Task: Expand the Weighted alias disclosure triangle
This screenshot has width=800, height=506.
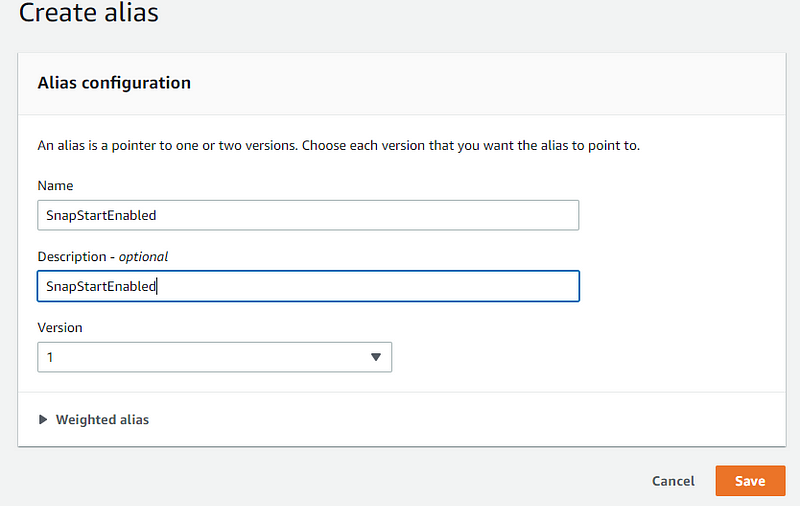Action: click(43, 419)
